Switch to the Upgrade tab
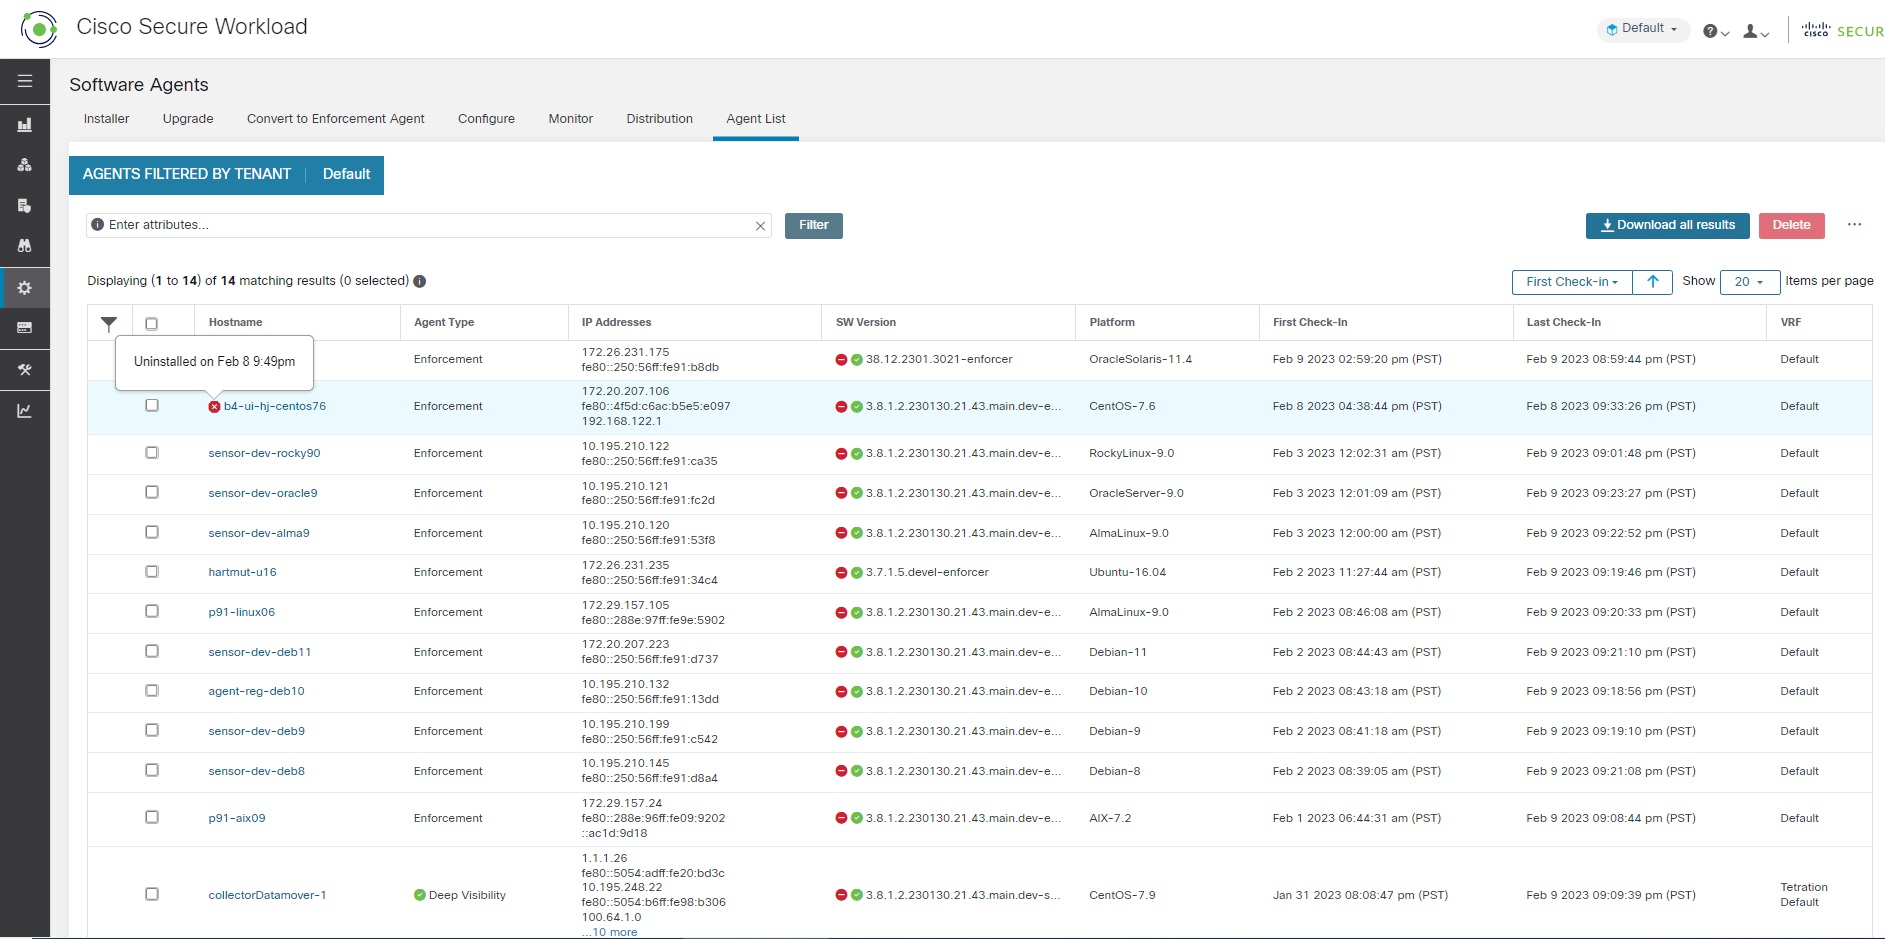 point(188,119)
